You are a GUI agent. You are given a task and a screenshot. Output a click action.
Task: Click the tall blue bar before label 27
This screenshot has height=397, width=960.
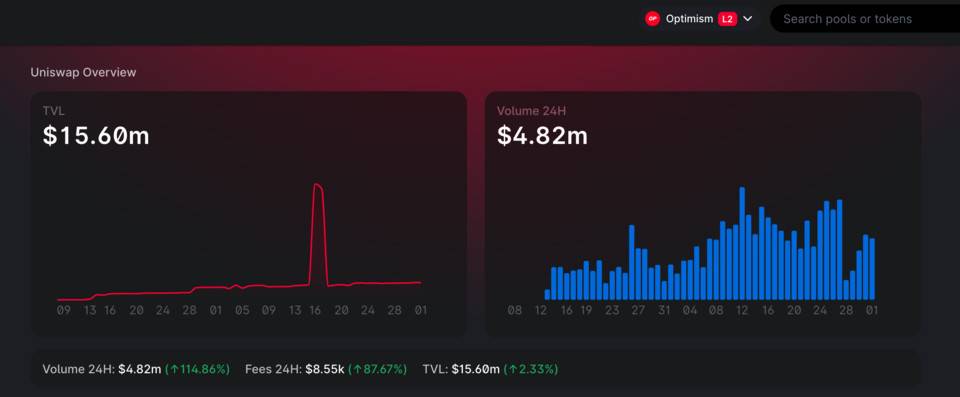[632, 262]
